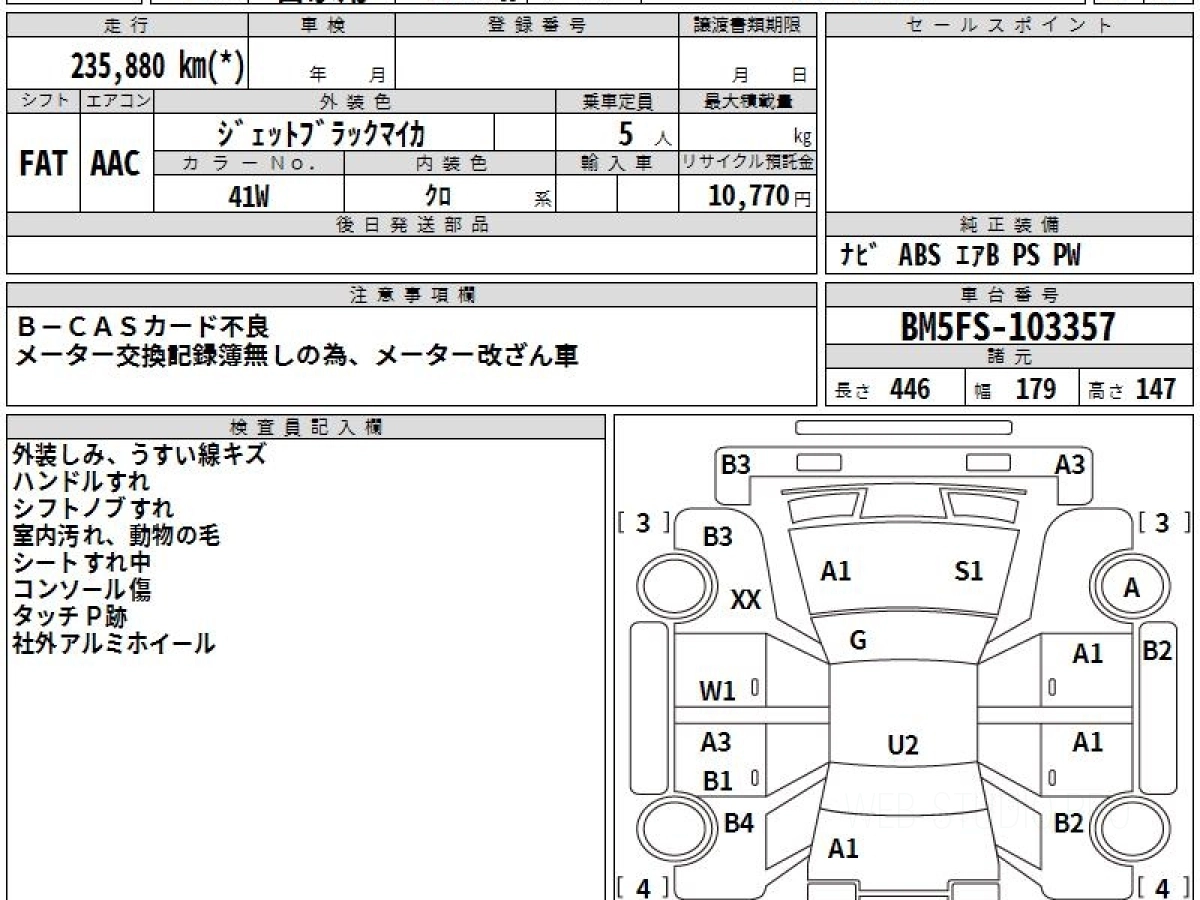The height and width of the screenshot is (900, 1200).
Task: Select length value 長さ 446
Action: tap(882, 389)
